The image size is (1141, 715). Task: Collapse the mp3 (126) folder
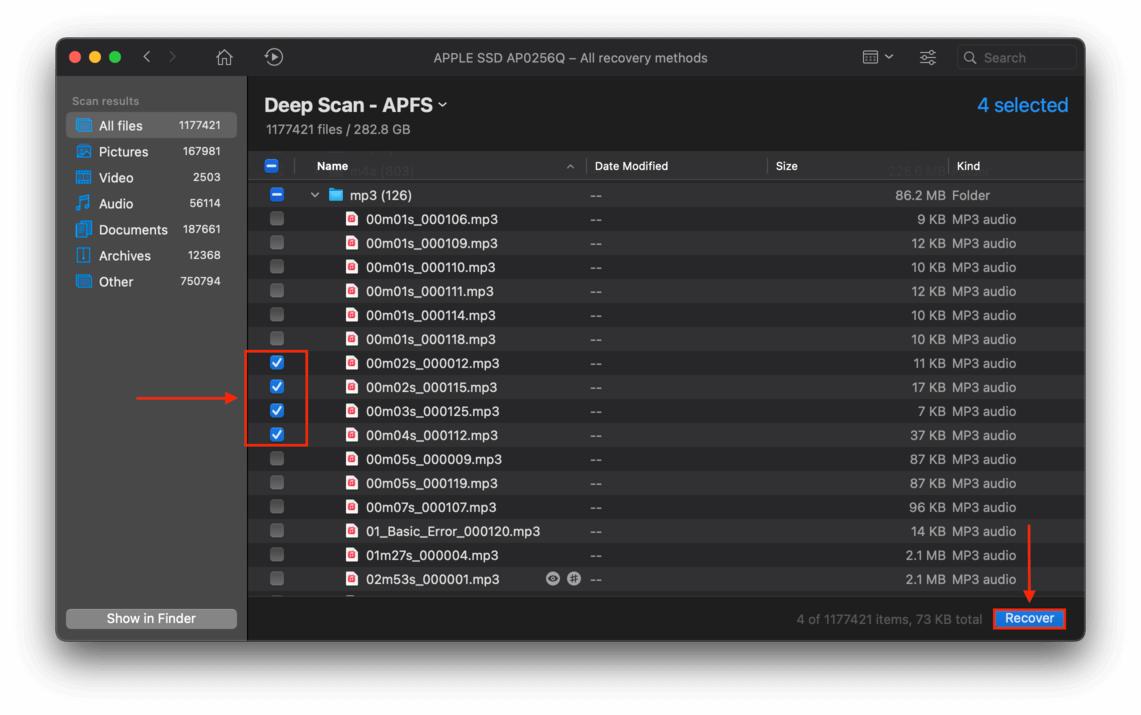click(314, 195)
